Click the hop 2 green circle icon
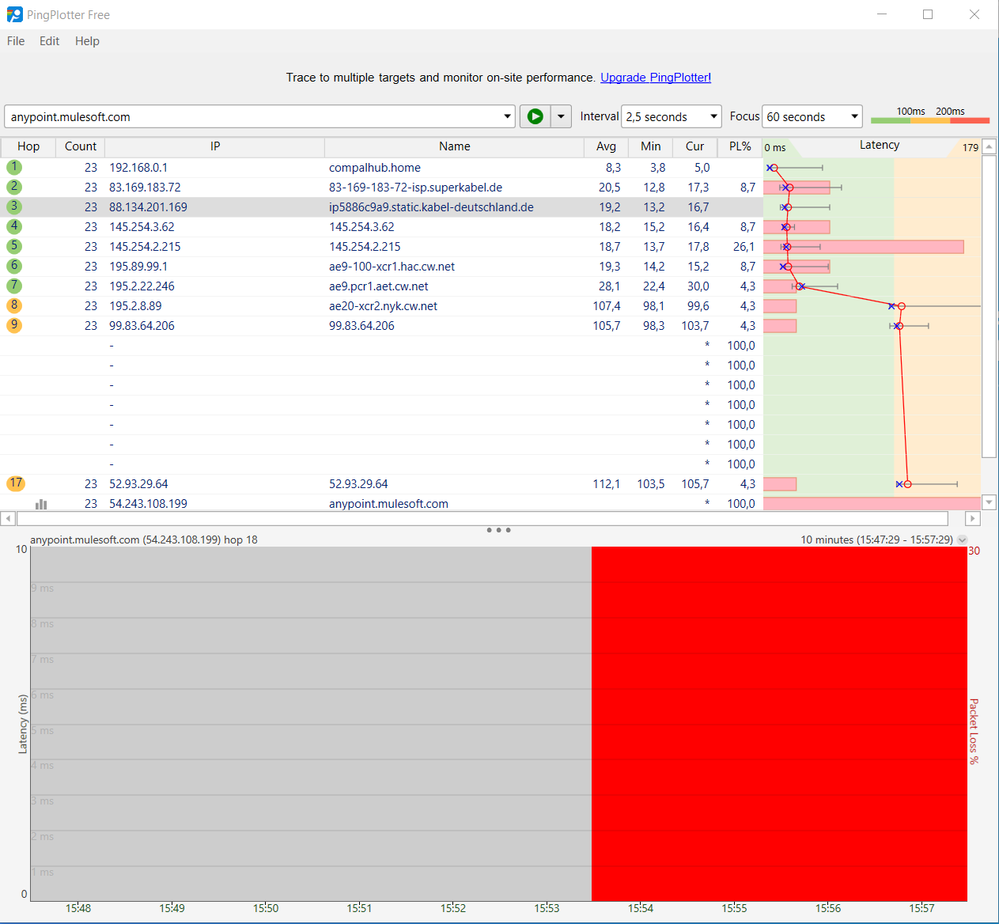The height and width of the screenshot is (924, 999). pos(14,187)
